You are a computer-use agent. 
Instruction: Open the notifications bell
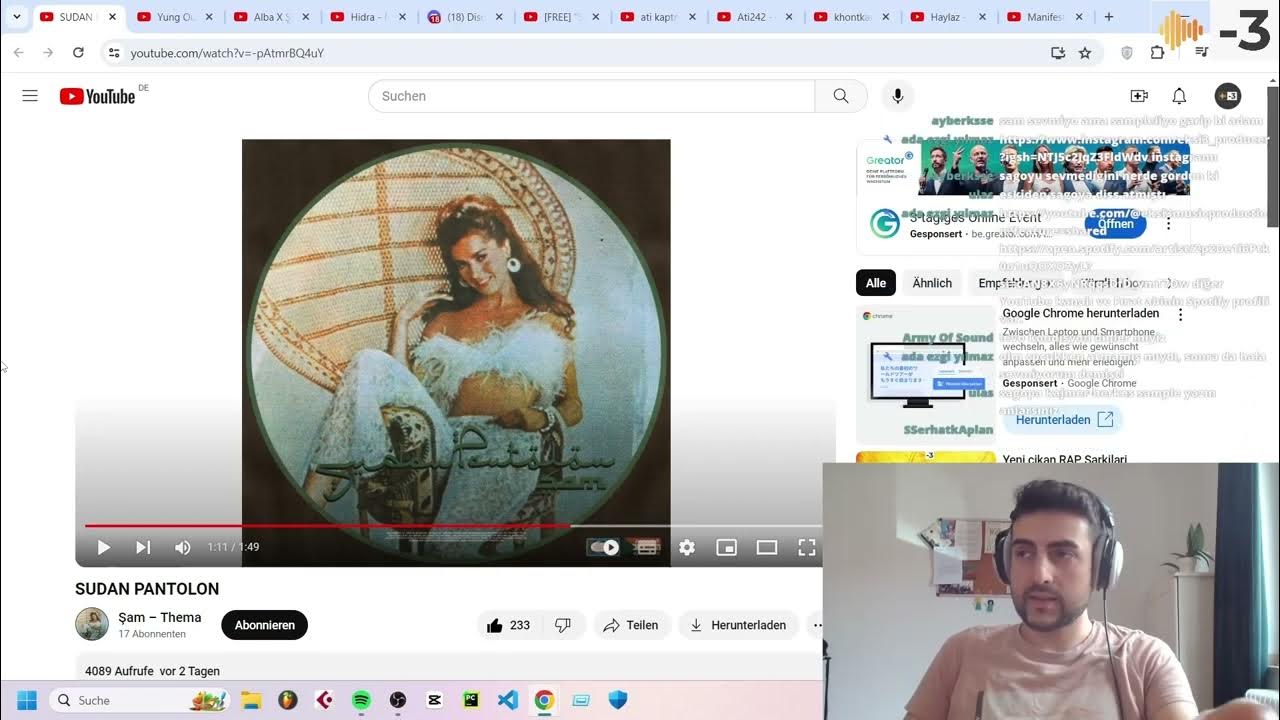click(1179, 96)
